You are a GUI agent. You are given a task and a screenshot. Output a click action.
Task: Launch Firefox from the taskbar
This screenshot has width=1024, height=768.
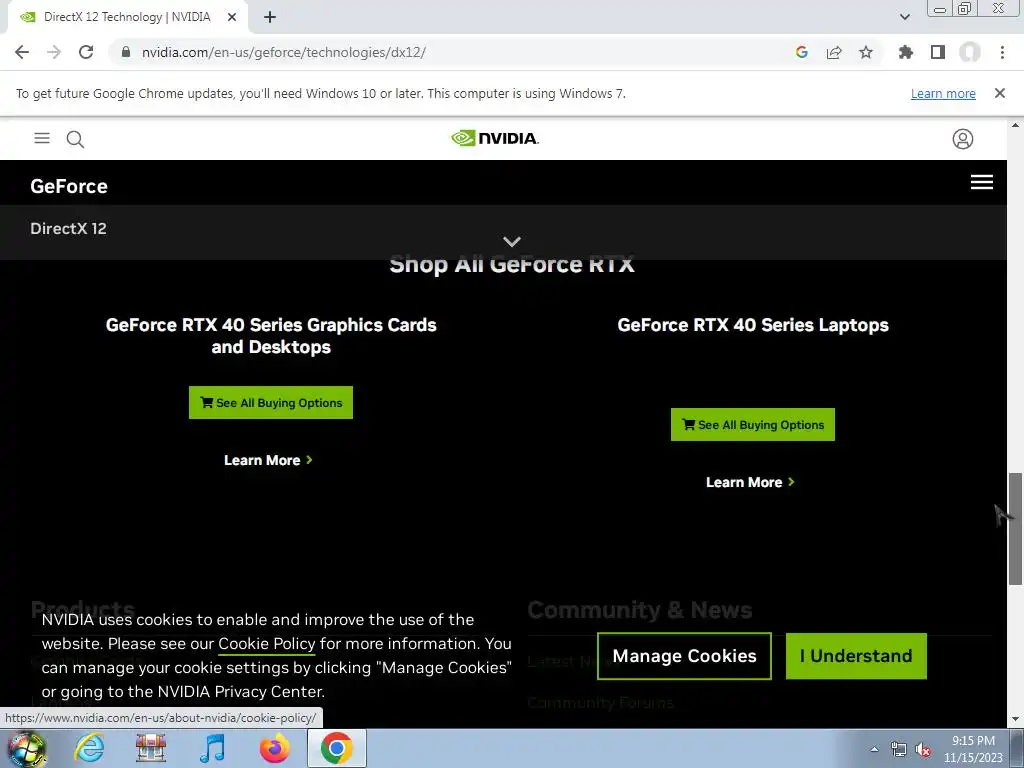coord(274,748)
